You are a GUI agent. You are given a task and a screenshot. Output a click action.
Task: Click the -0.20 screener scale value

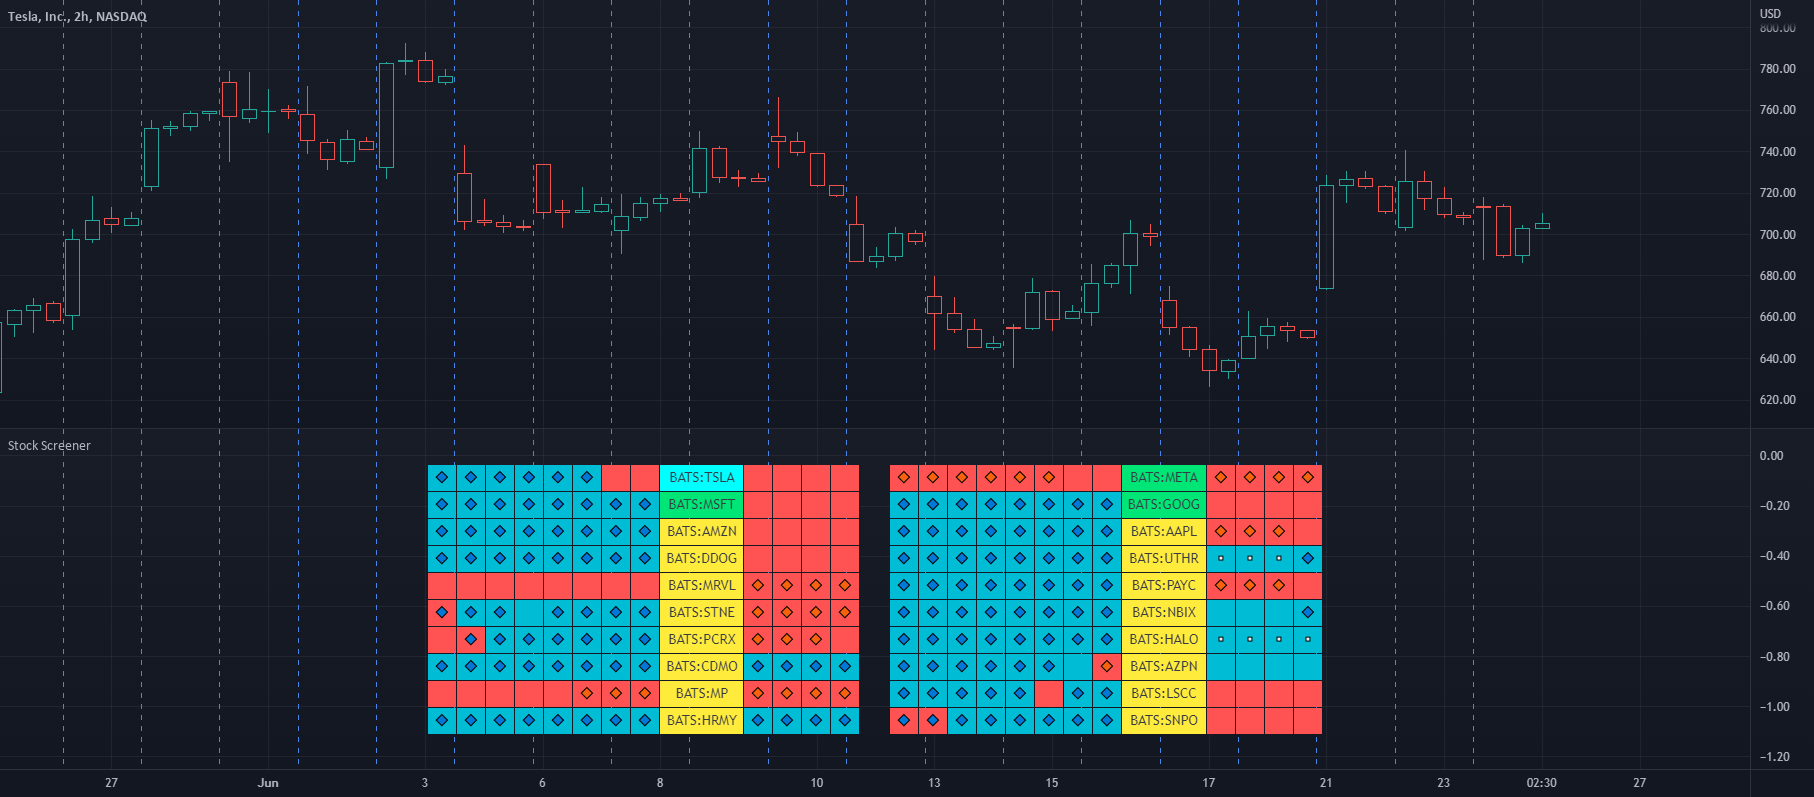coord(1775,506)
